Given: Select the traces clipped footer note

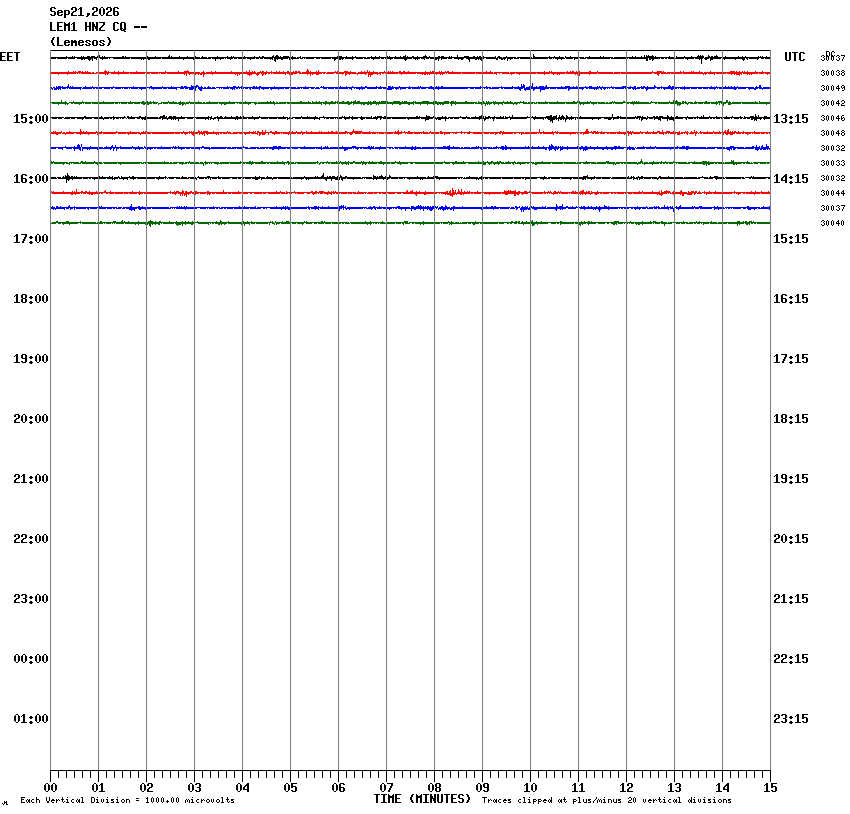Looking at the screenshot, I should click(x=607, y=800).
